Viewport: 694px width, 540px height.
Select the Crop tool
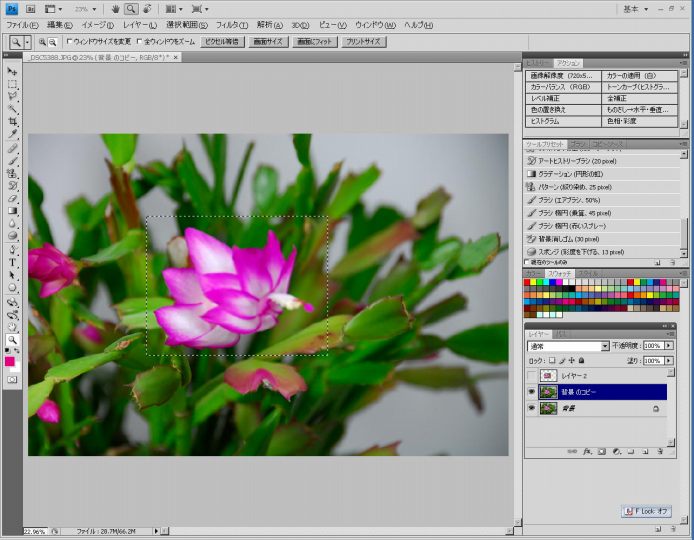click(13, 122)
